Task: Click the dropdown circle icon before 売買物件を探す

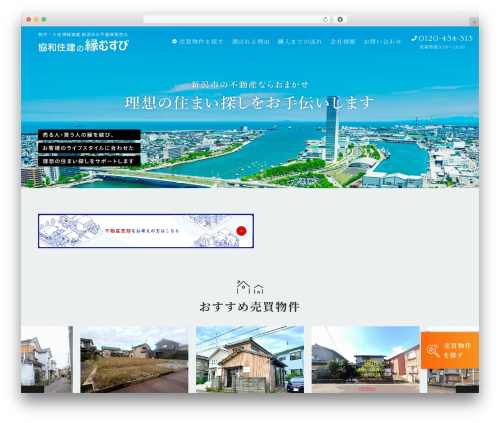Action: (174, 41)
